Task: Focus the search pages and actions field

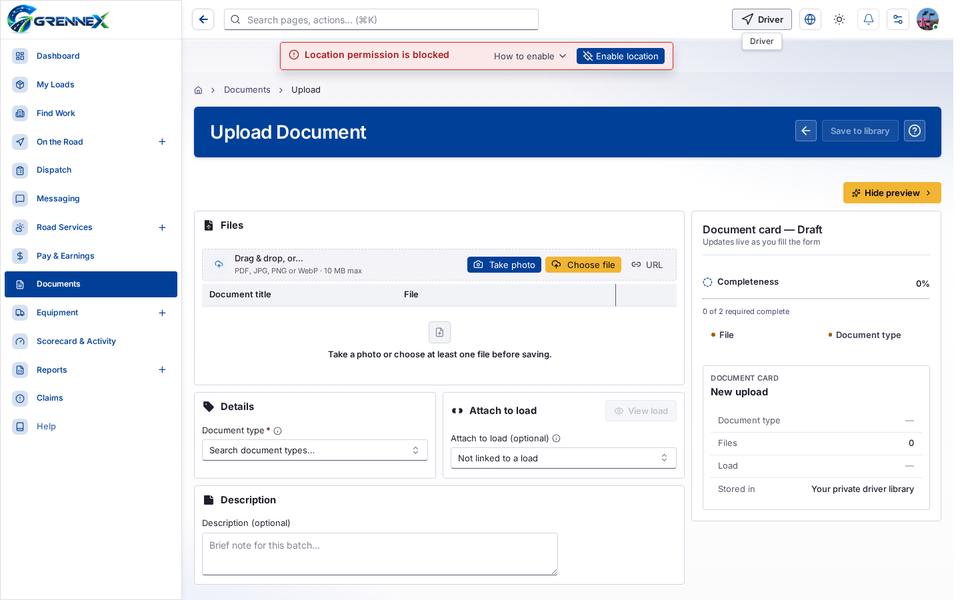Action: coord(381,20)
